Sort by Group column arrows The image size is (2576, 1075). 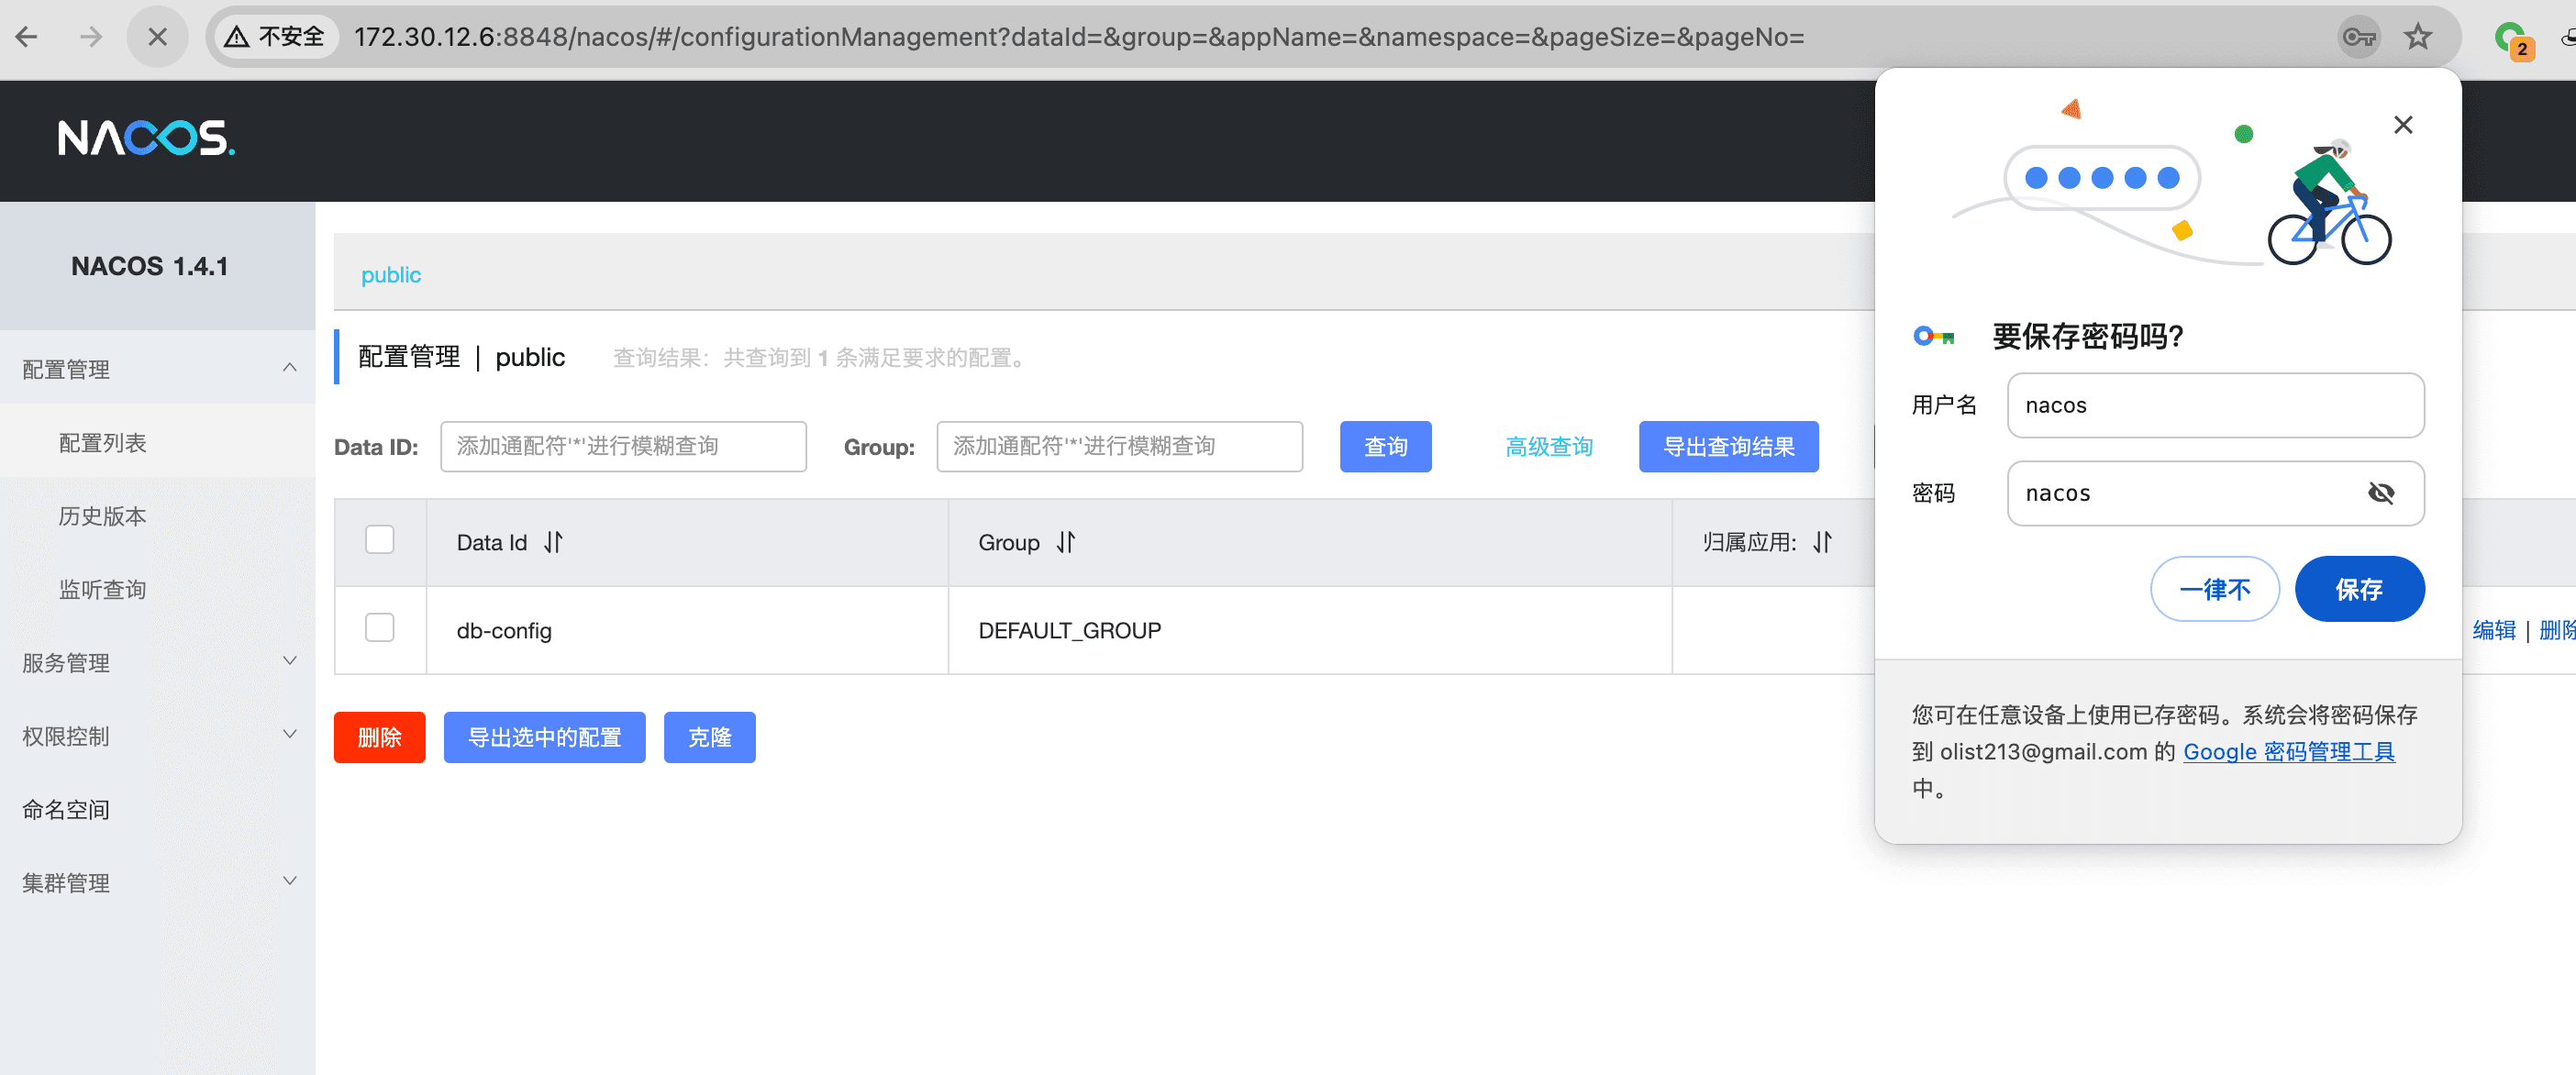(1066, 542)
